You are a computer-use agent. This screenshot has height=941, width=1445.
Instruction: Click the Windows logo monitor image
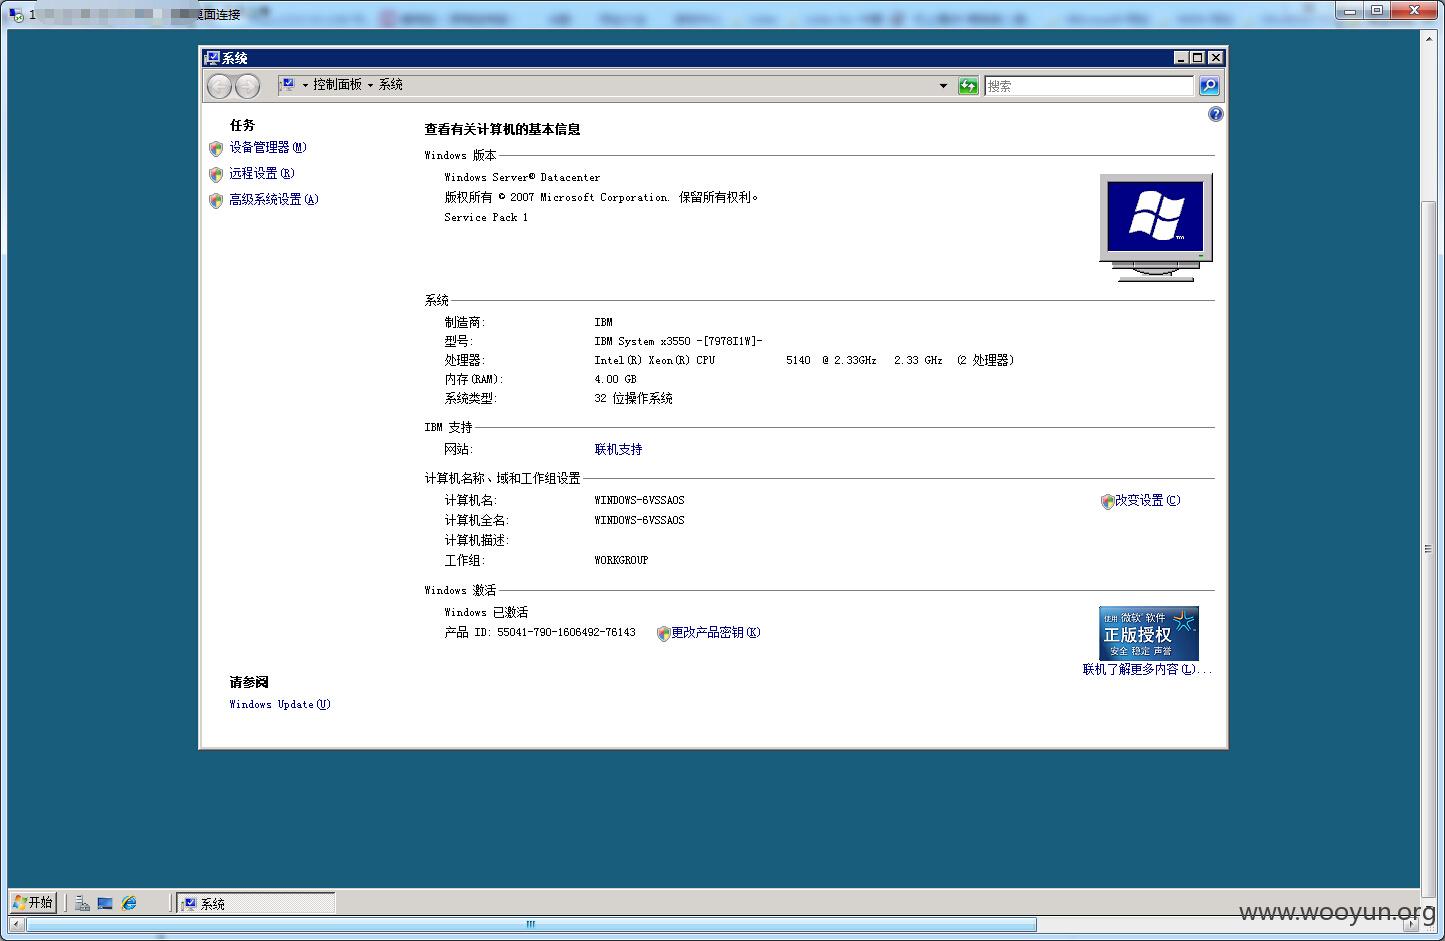(x=1156, y=227)
